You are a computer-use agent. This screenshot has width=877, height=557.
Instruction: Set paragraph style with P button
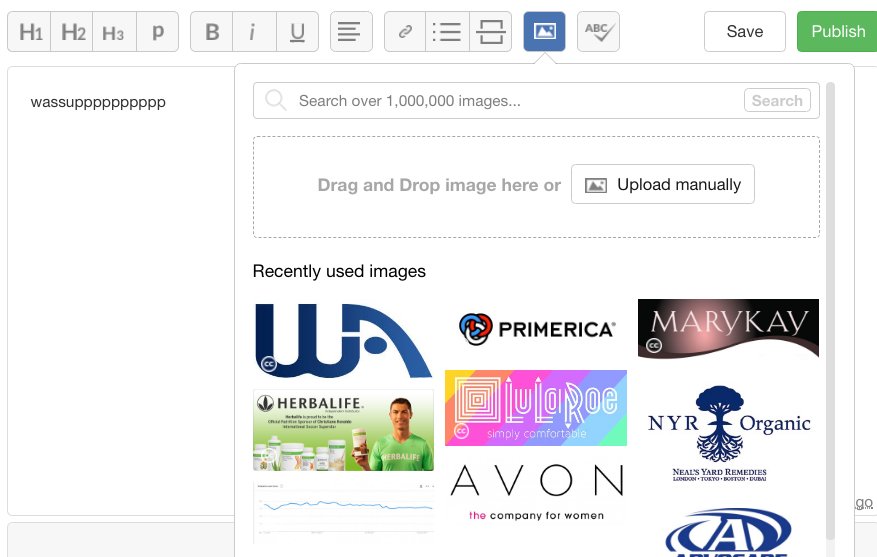pos(158,32)
